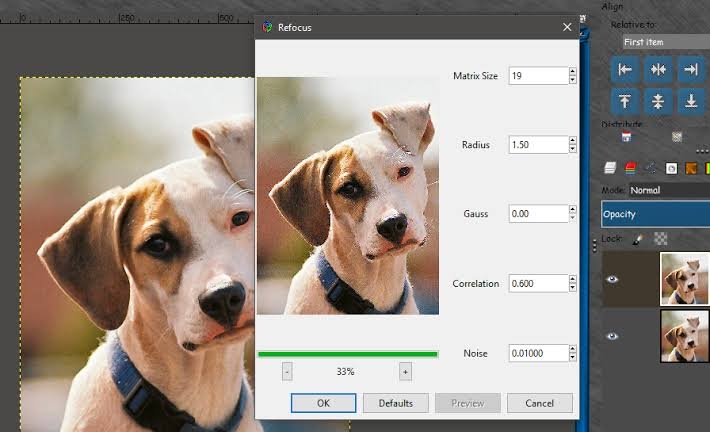
Task: Open the orange dock tab icon
Action: (691, 168)
